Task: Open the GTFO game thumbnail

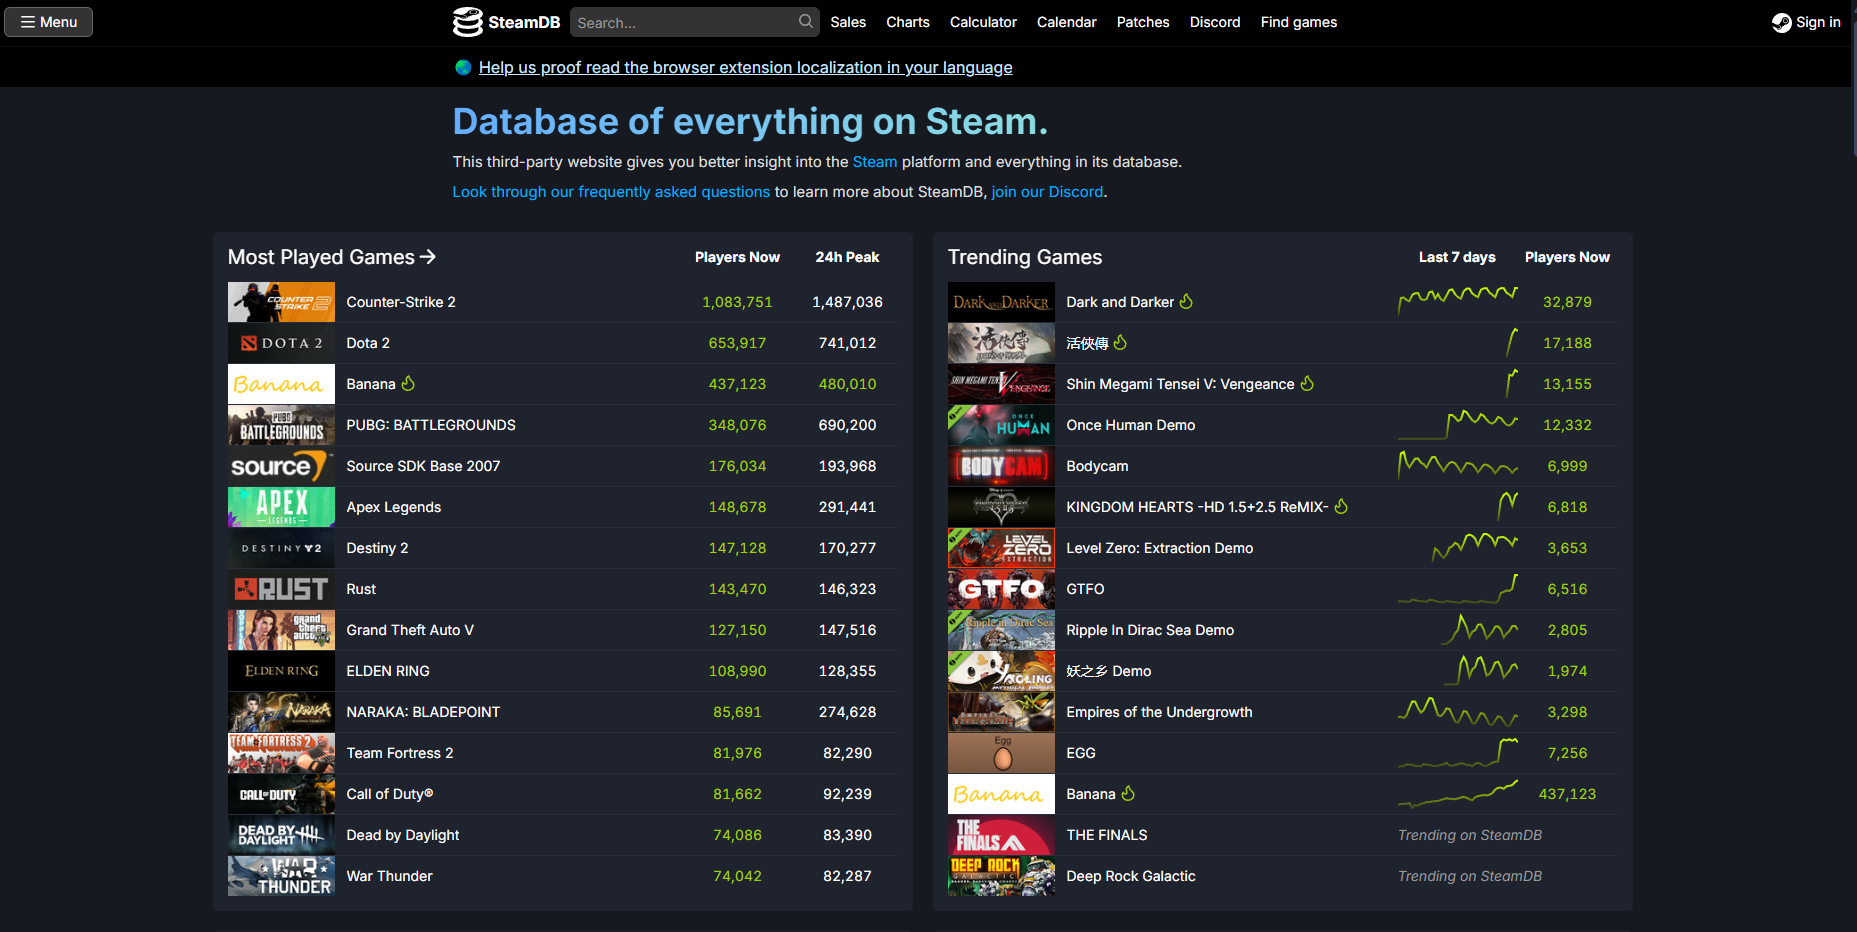Action: 1001,589
